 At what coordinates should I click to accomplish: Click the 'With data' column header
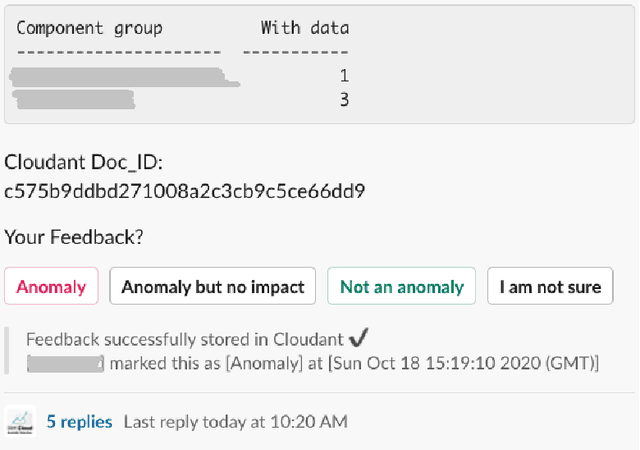(305, 28)
